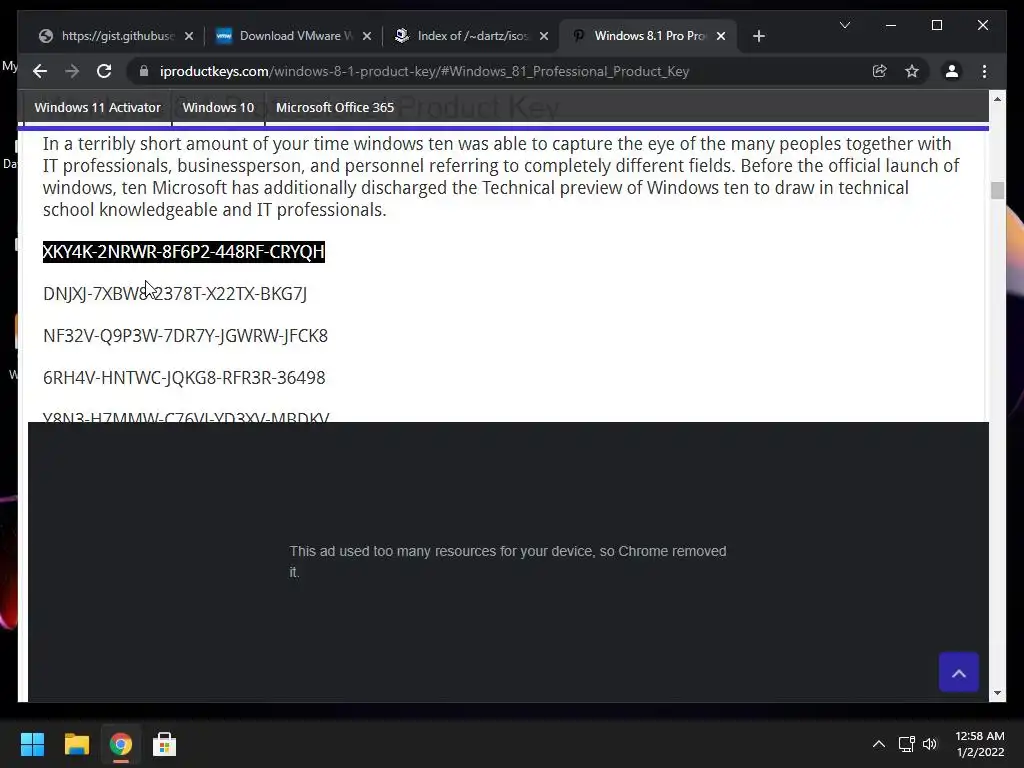Open a new browser tab
The height and width of the screenshot is (768, 1024).
(758, 36)
